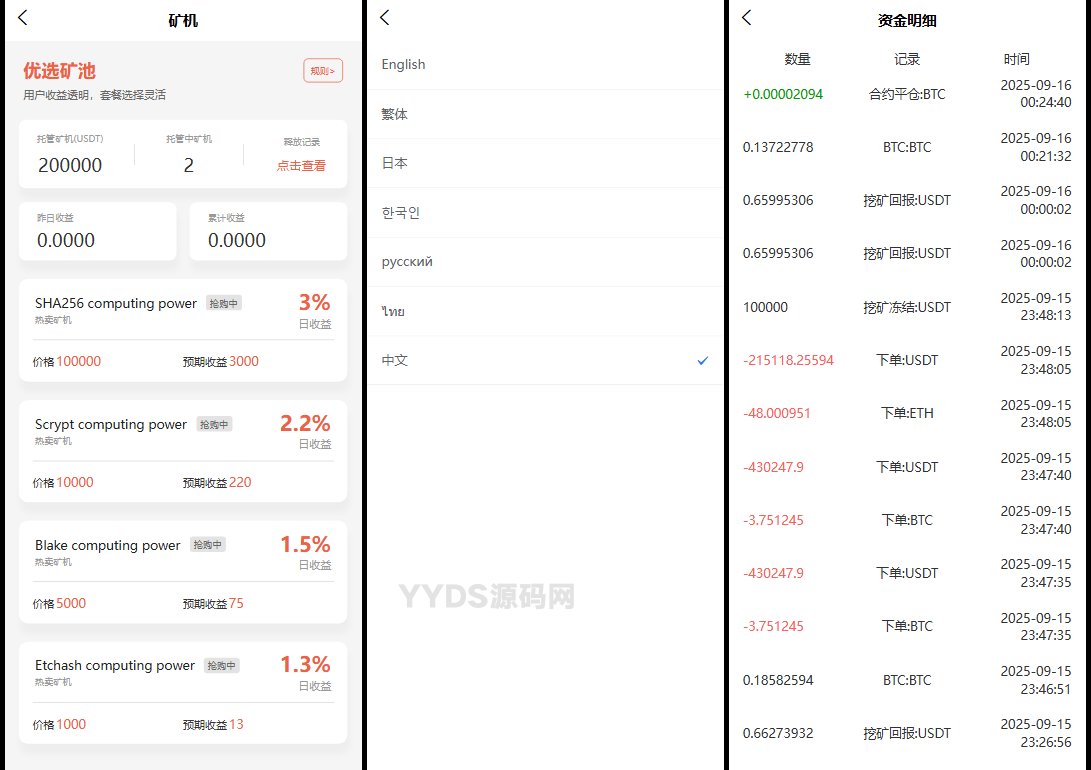Viewport: 1091px width, 770px height.
Task: Click amount 100000 in fund details
Action: click(765, 307)
